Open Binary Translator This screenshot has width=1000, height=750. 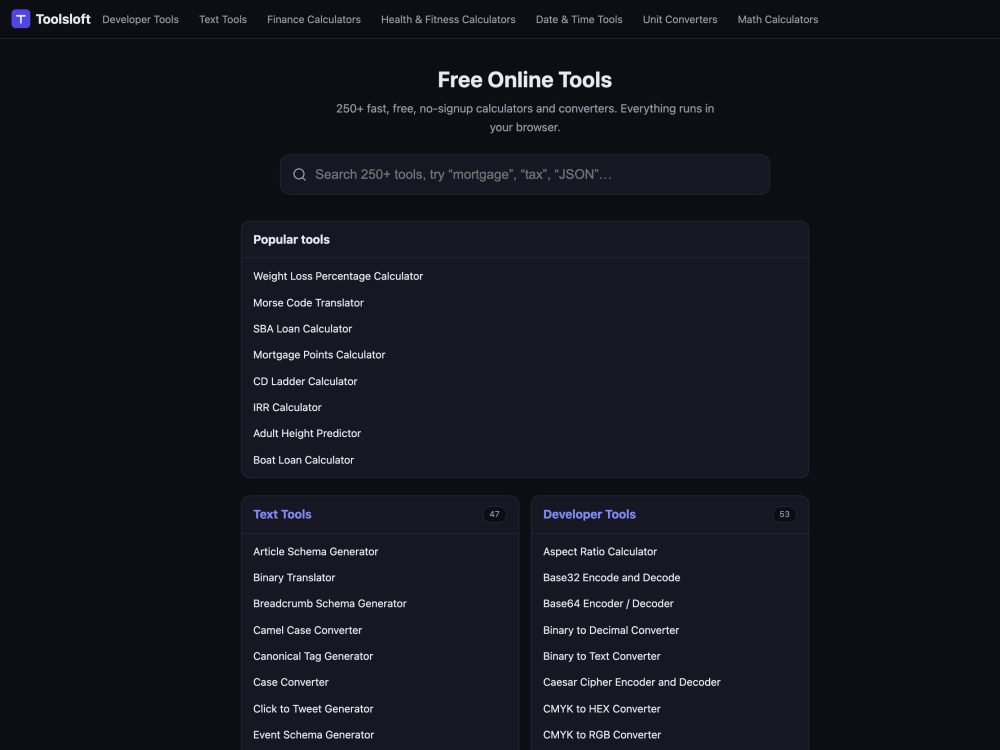pos(294,578)
